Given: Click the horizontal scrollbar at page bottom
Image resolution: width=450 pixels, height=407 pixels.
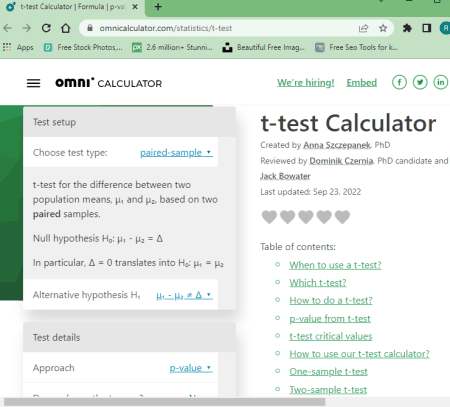Looking at the screenshot, I should point(164,402).
